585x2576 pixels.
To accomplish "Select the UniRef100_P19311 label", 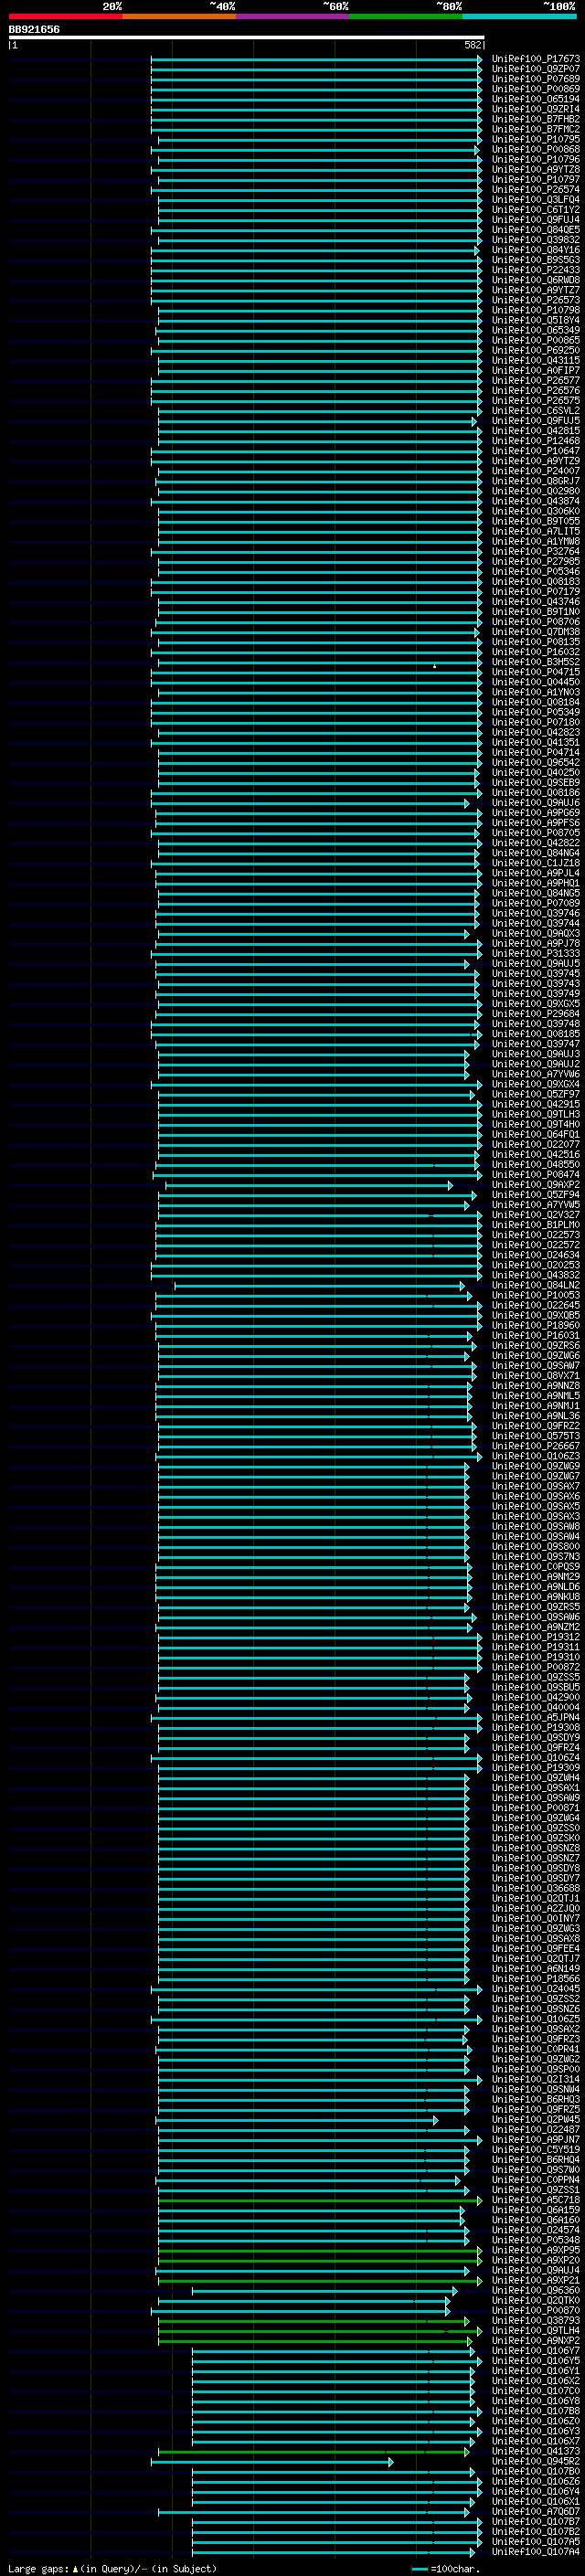I will (x=535, y=1647).
